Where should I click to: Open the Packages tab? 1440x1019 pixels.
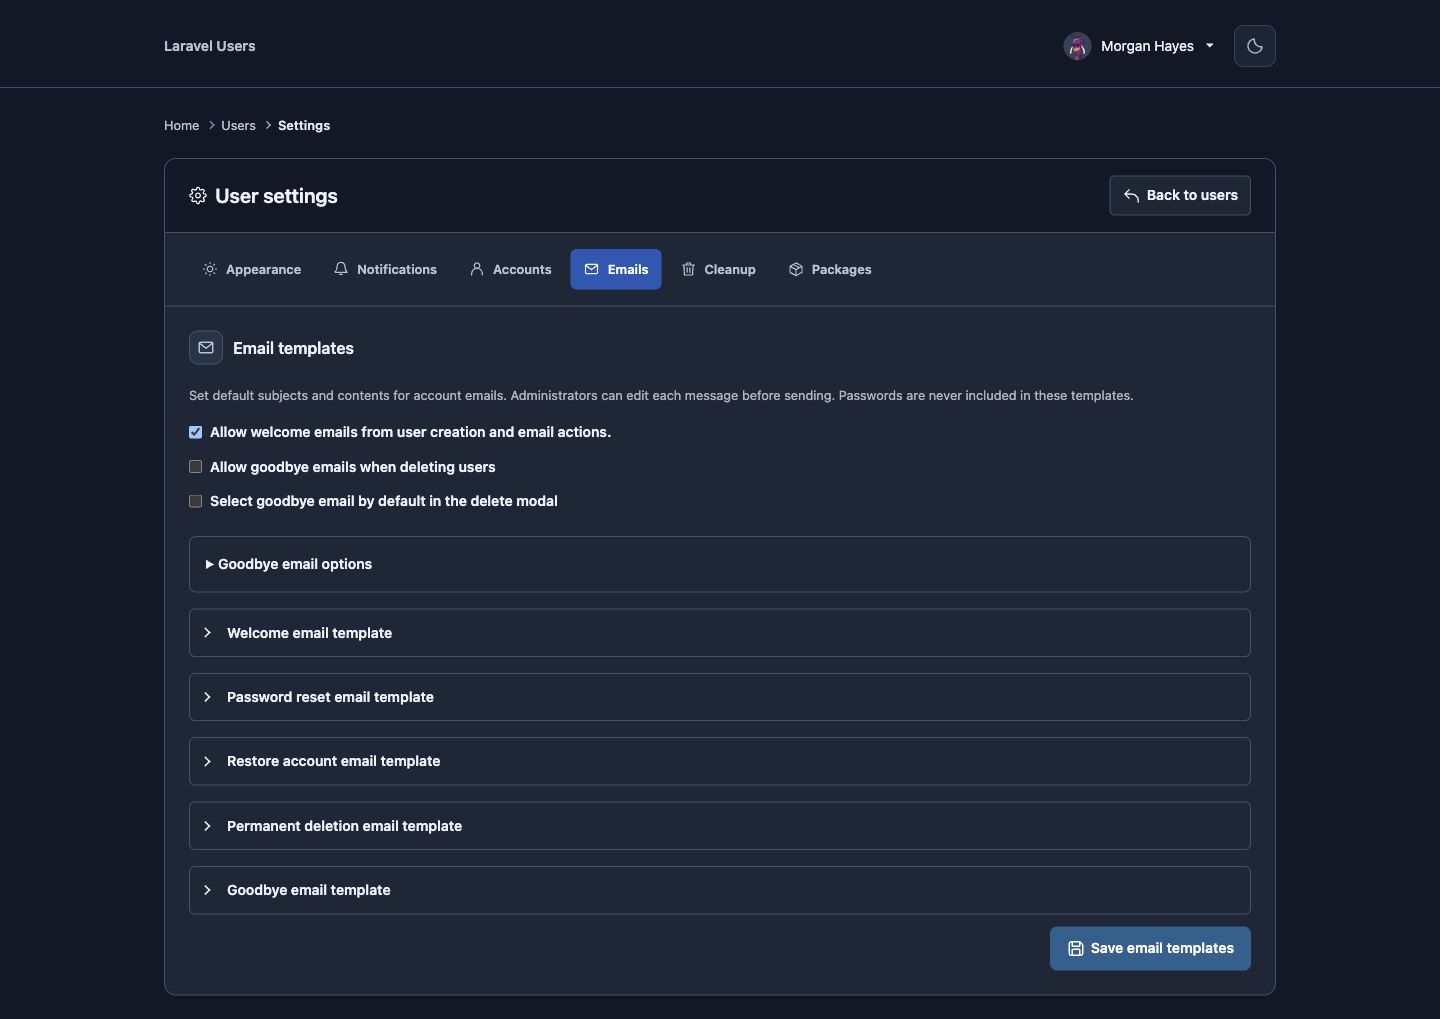(x=830, y=269)
